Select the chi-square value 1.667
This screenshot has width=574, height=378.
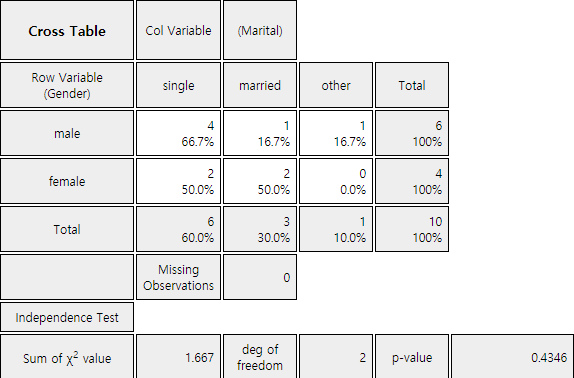coord(178,357)
